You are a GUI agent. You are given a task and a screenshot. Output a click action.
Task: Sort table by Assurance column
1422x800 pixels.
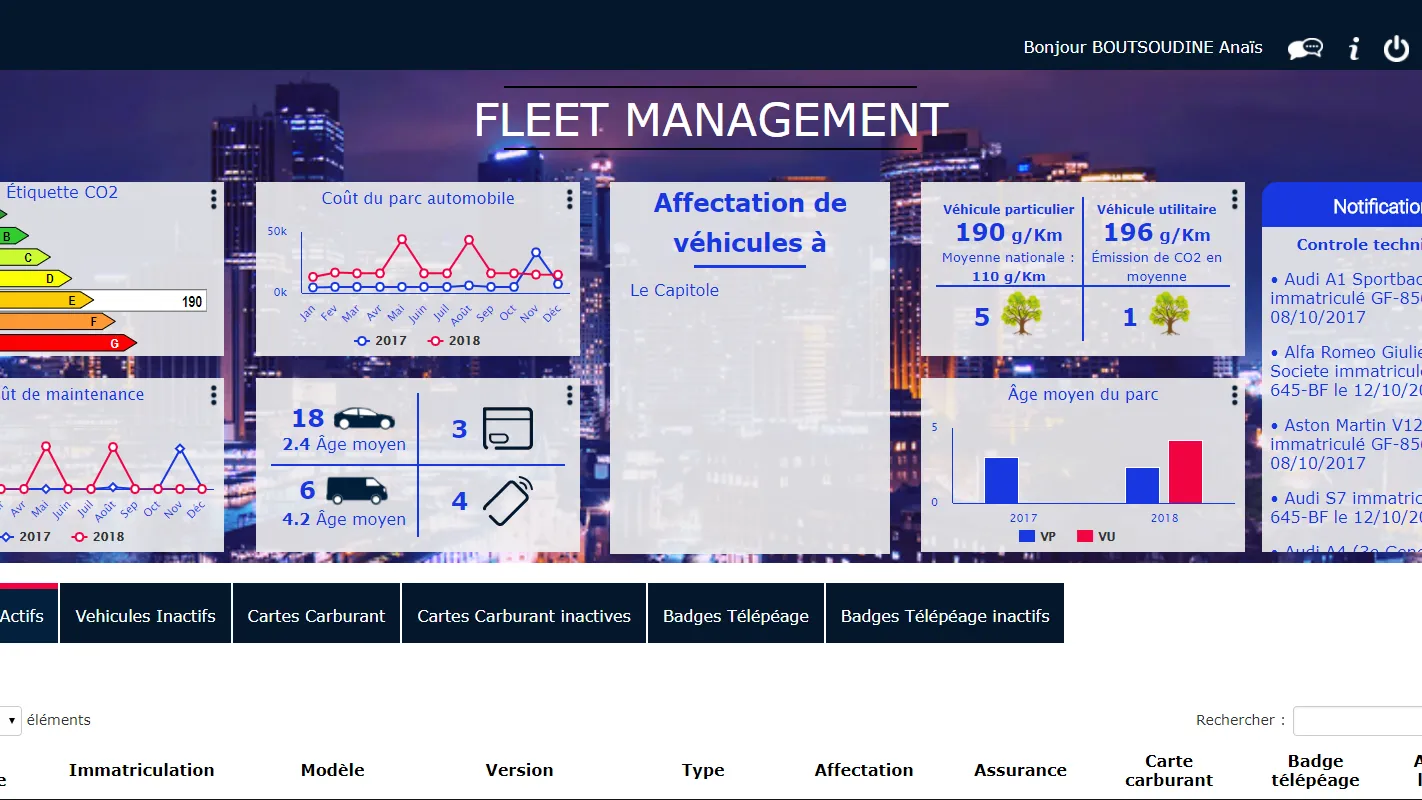[x=1020, y=770]
